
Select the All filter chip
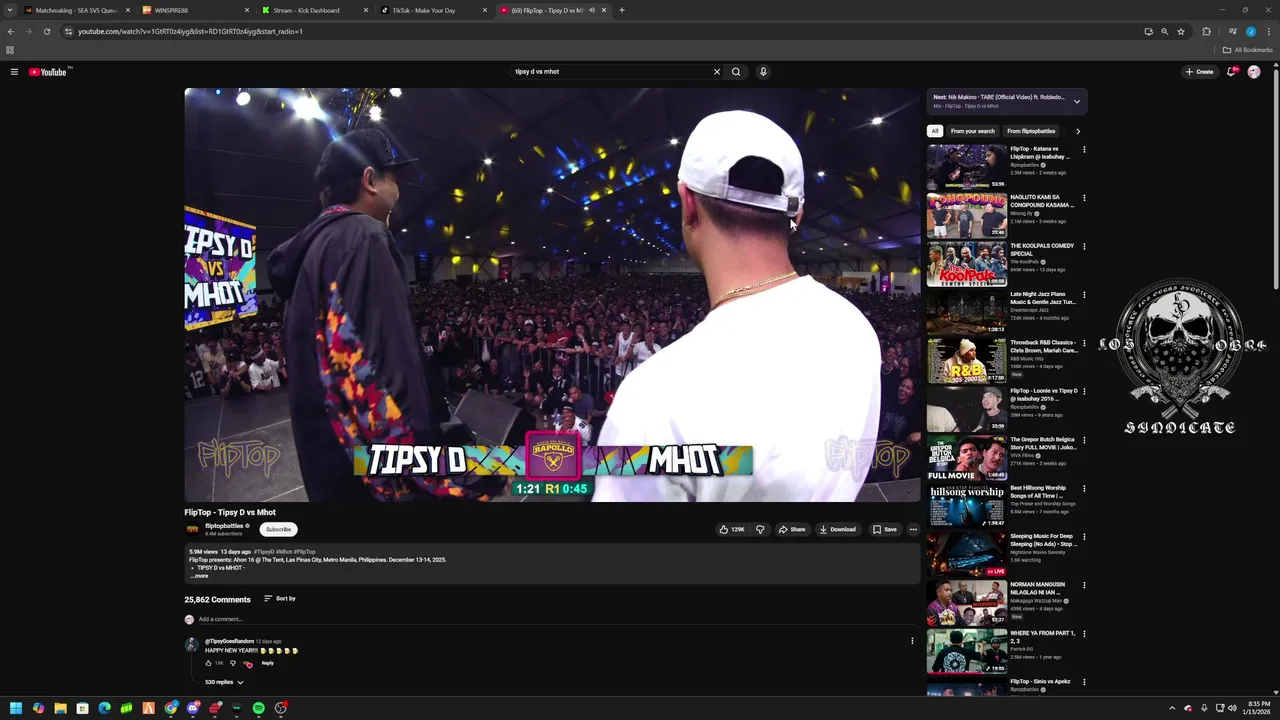935,131
